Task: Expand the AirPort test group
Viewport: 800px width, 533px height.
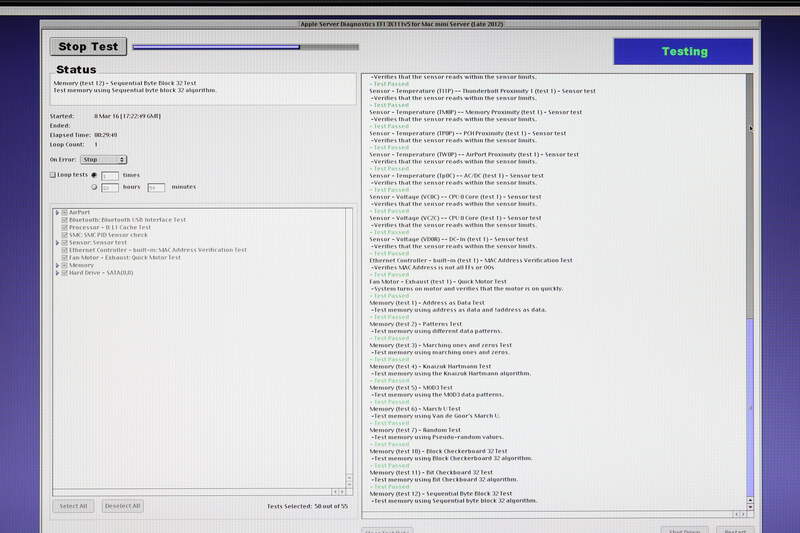Action: [x=57, y=212]
